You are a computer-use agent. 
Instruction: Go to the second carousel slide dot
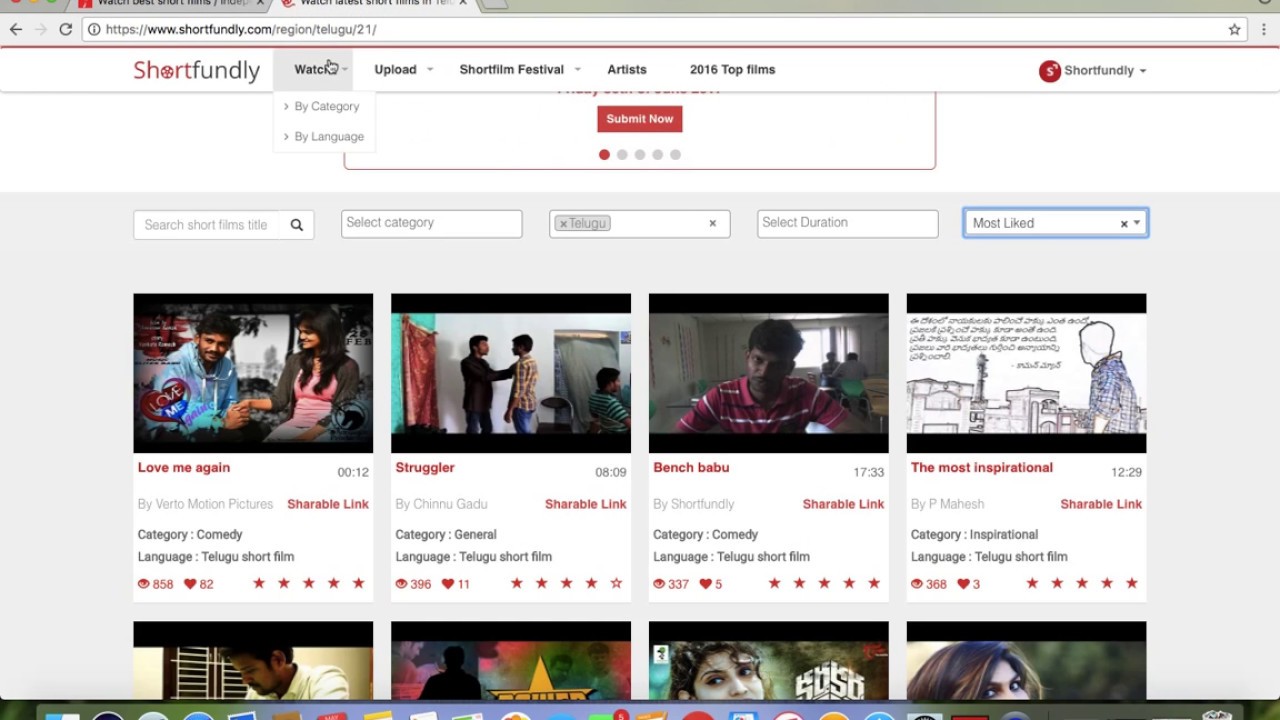(622, 155)
